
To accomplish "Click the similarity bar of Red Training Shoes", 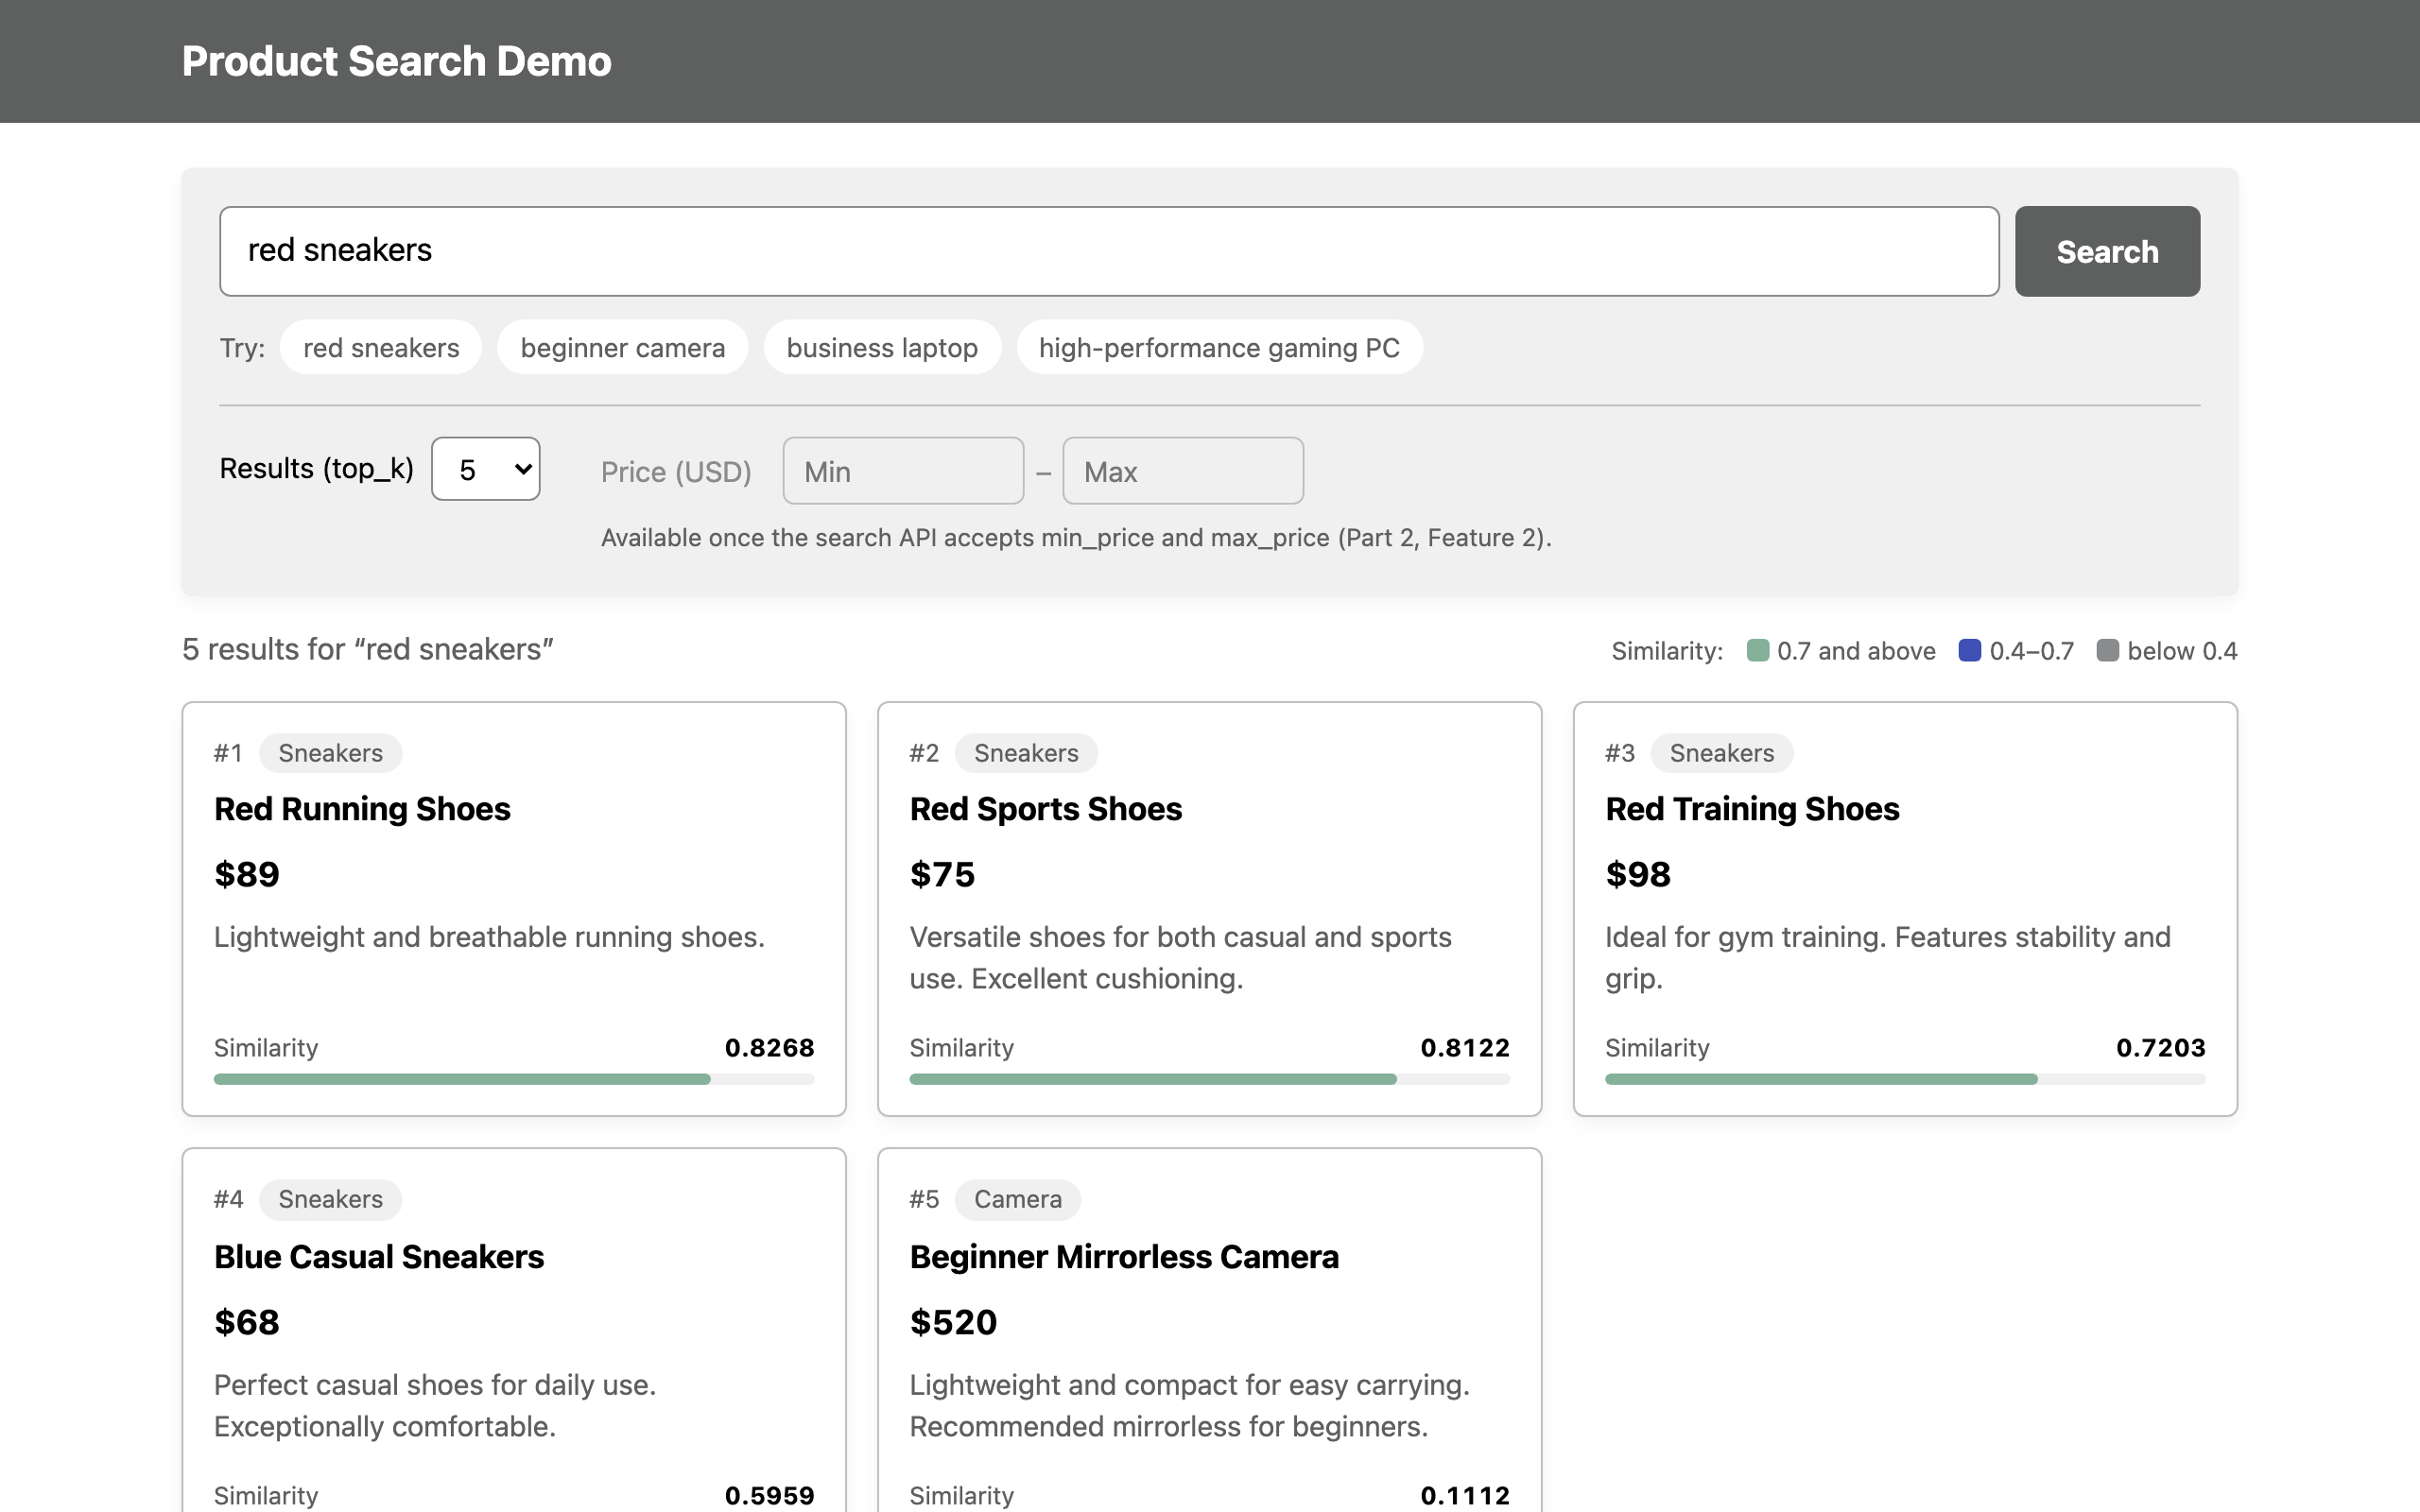I will click(1905, 1079).
